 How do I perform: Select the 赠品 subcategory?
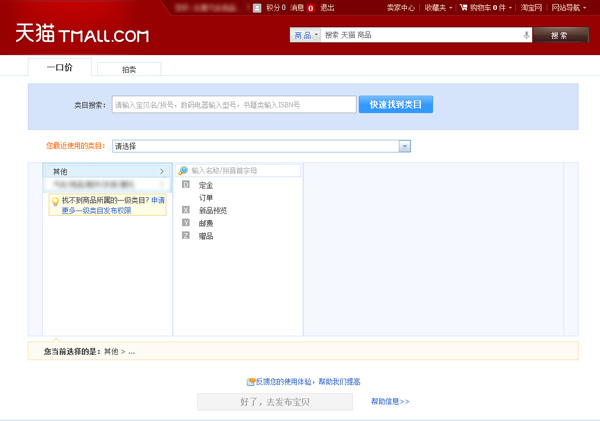tap(206, 236)
